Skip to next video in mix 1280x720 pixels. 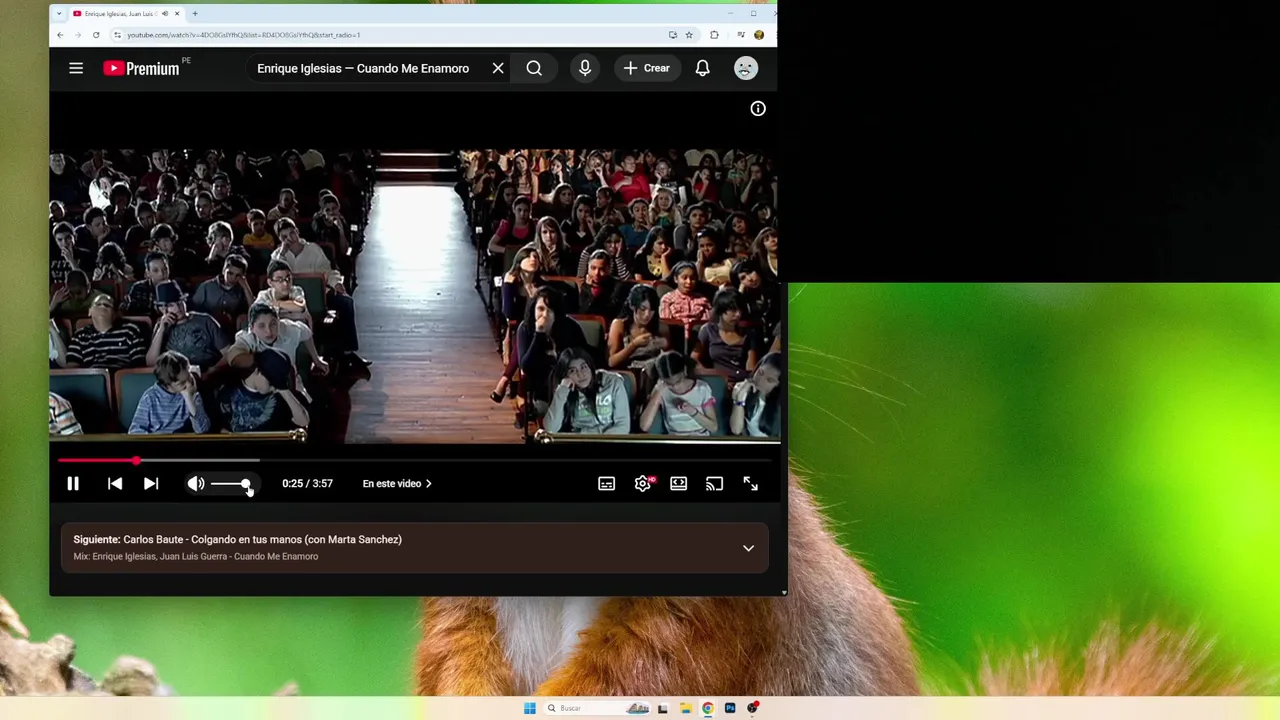click(151, 484)
